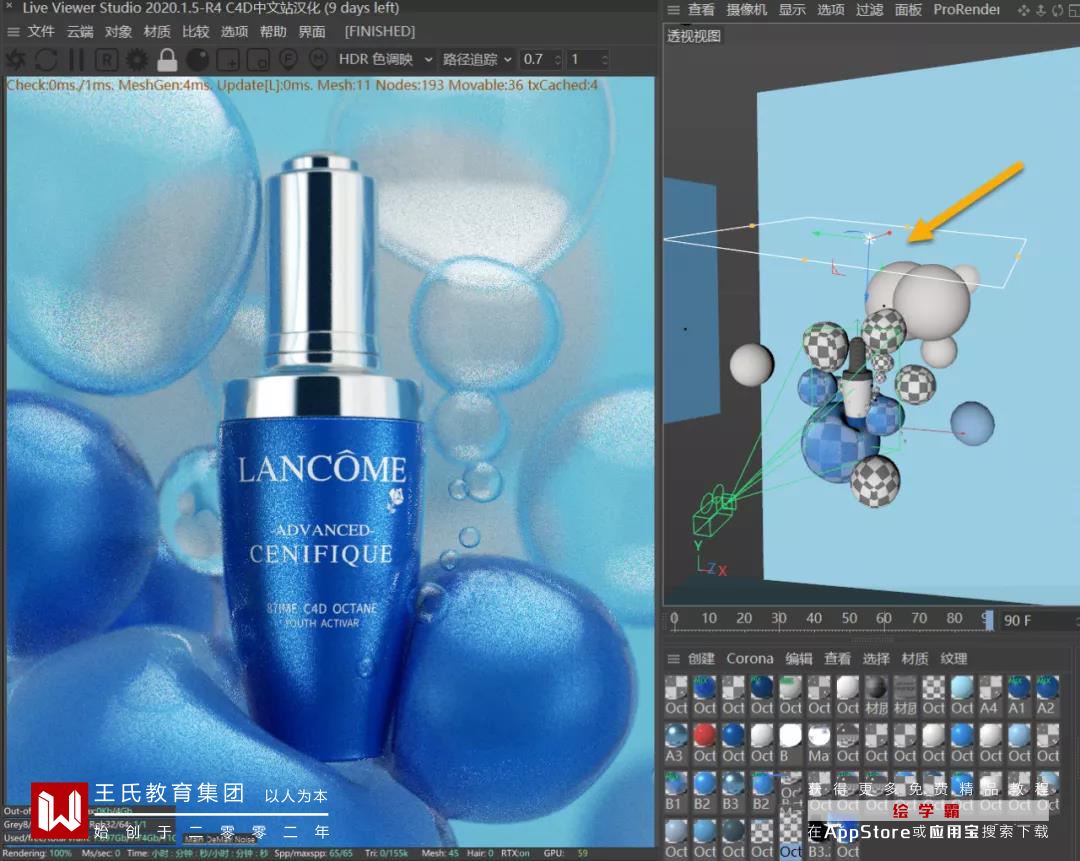Image resolution: width=1080 pixels, height=861 pixels.
Task: Click the Spp/maxspp: 65/65 status
Action: click(313, 853)
